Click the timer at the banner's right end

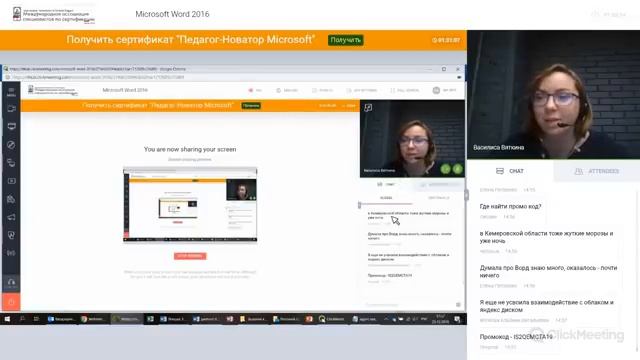(446, 40)
